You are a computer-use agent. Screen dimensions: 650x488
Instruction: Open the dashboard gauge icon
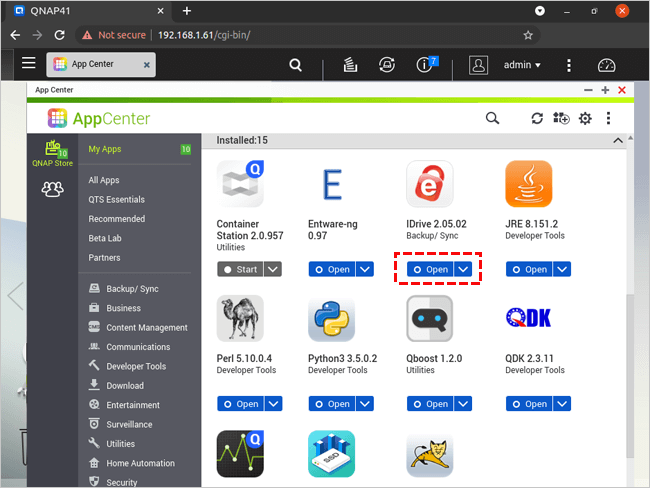(606, 65)
